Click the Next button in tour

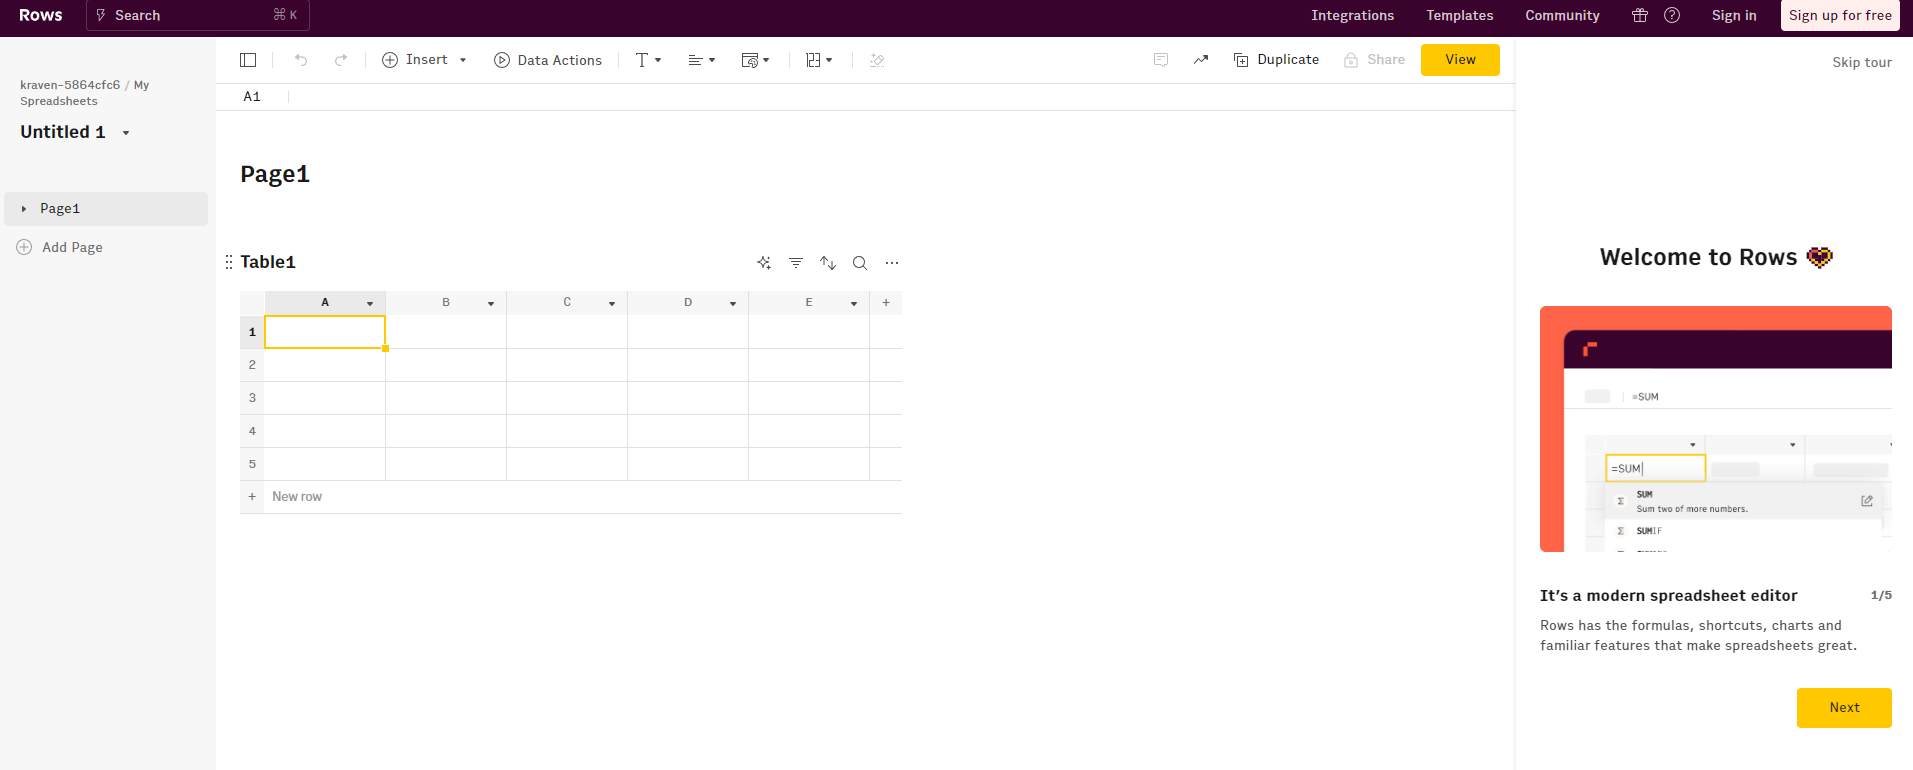pos(1844,707)
